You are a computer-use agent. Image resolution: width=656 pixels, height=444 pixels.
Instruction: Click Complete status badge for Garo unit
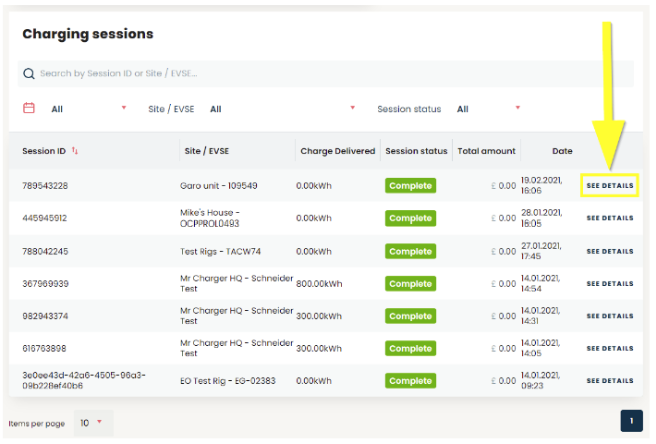coord(410,186)
